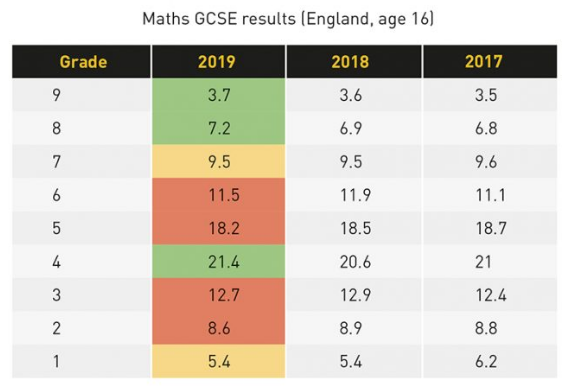Click the red 12.7 cell for grade 3
Screen dimensions: 566x390
(x=218, y=295)
